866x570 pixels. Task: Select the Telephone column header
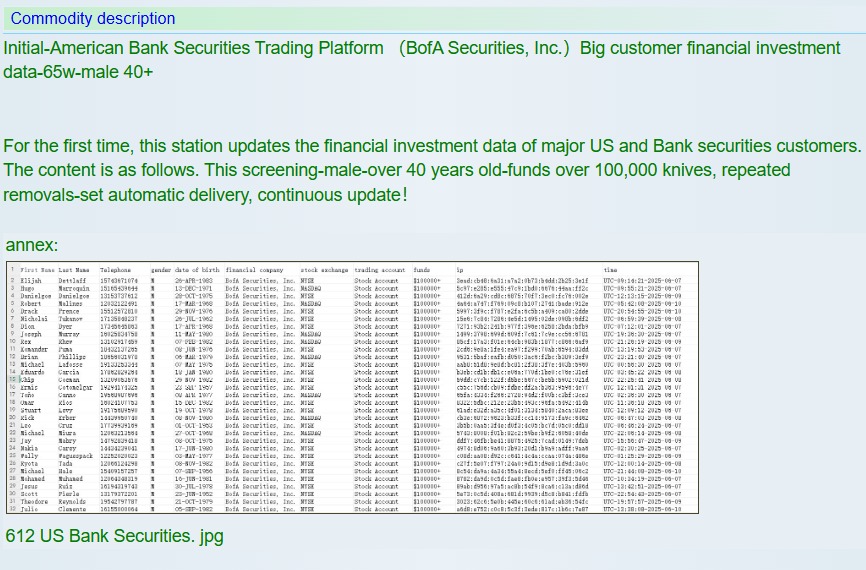(x=115, y=270)
